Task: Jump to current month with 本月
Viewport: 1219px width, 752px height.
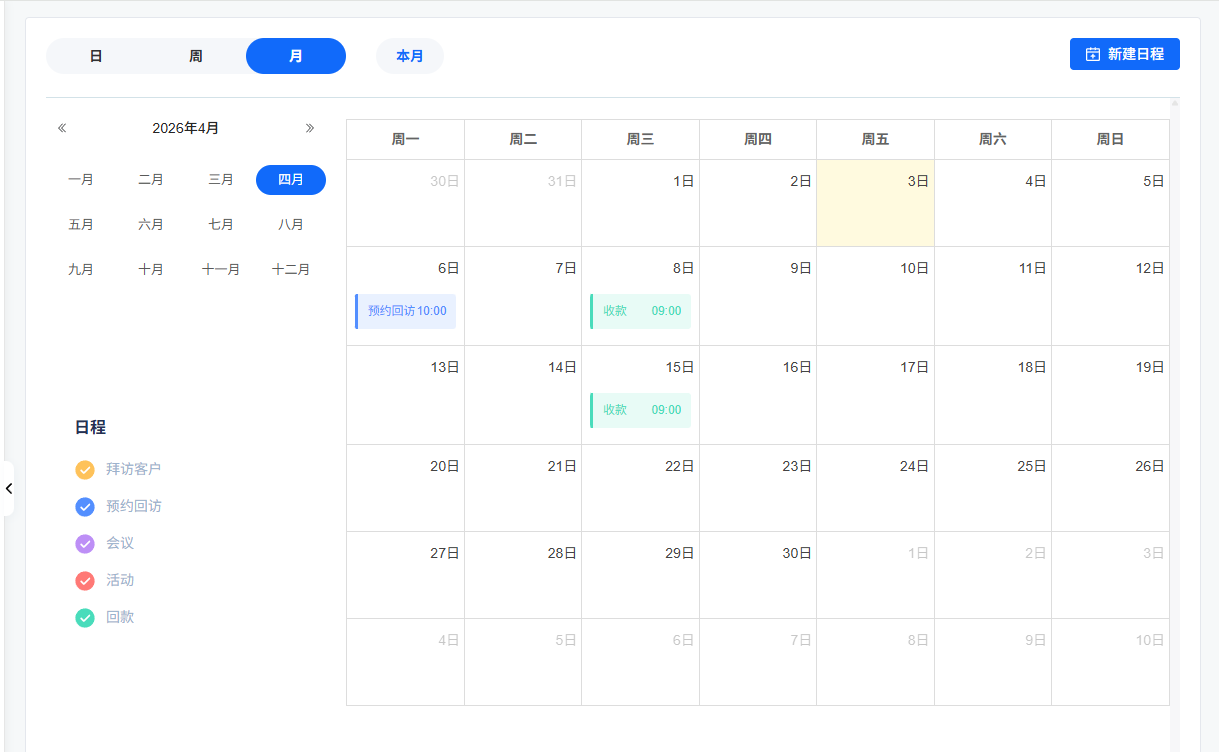Action: [x=410, y=56]
